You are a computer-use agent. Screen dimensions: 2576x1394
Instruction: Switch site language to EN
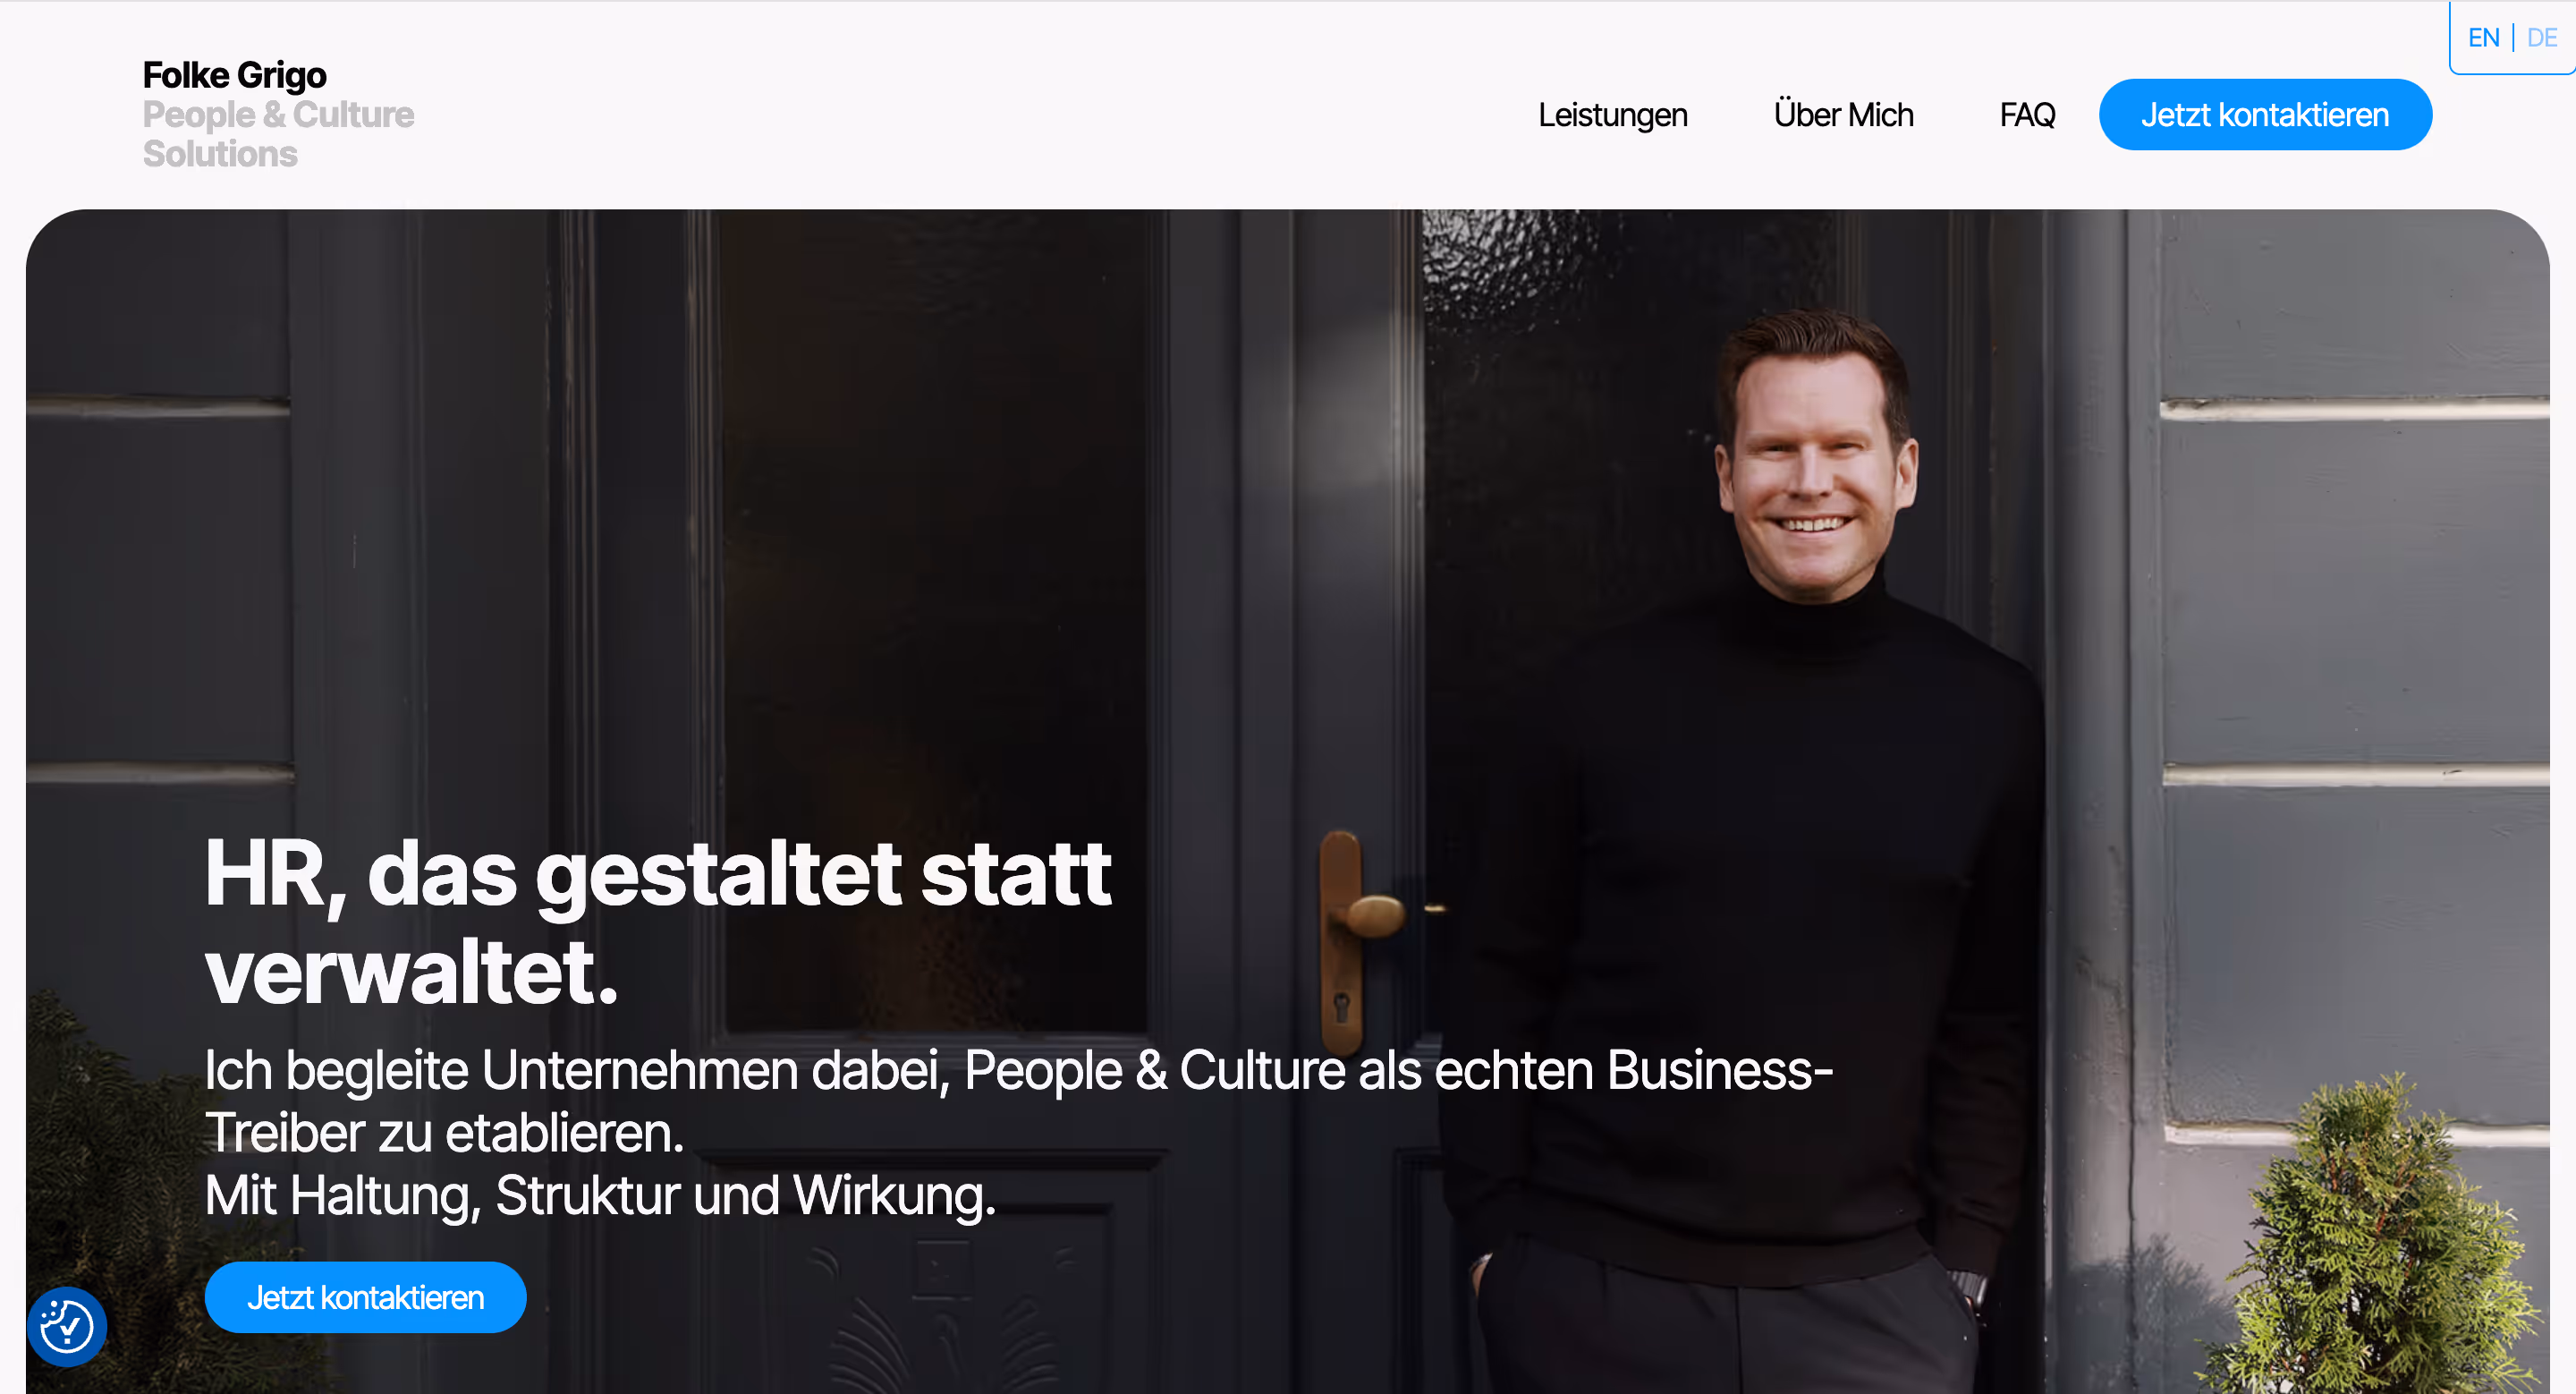[2484, 38]
